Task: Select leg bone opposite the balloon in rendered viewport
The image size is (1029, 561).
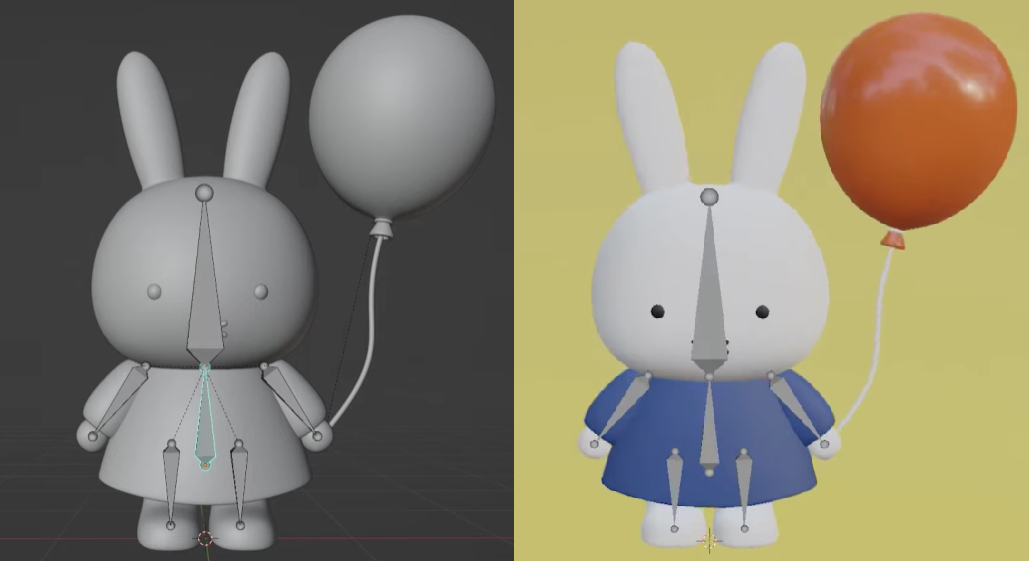Action: pos(675,489)
